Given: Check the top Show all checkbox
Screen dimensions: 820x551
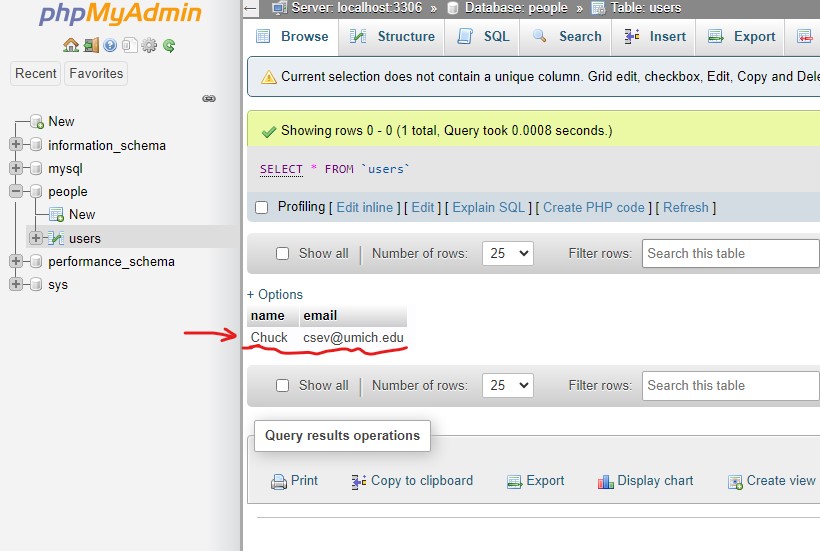Looking at the screenshot, I should (282, 254).
